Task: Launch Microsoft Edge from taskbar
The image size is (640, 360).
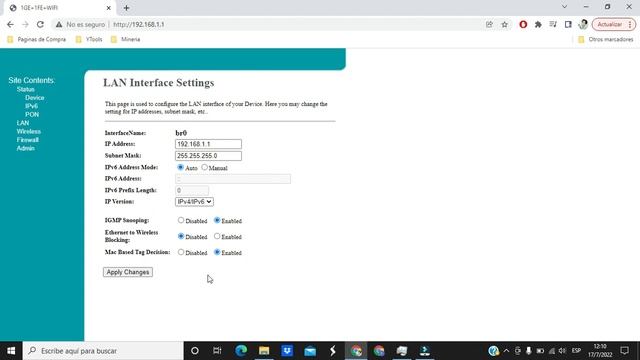Action: tap(241, 351)
